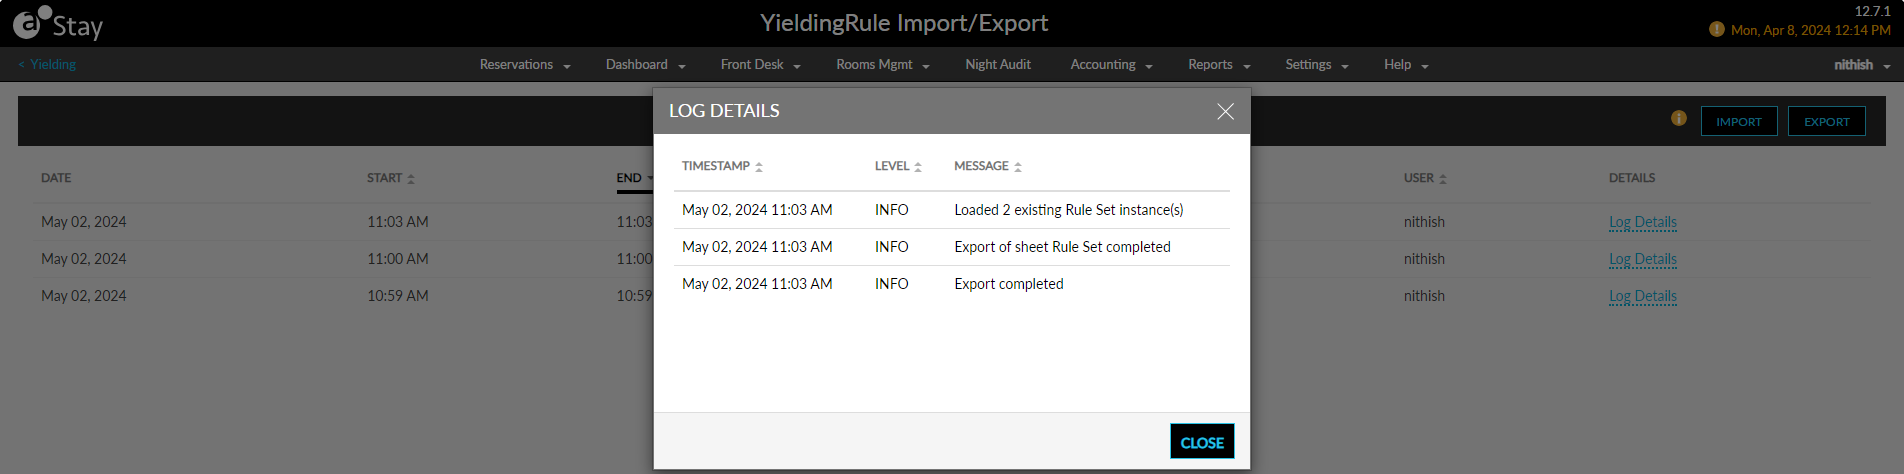The image size is (1904, 474).
Task: Open Log Details for the 11:00 AM entry
Action: 1643,259
